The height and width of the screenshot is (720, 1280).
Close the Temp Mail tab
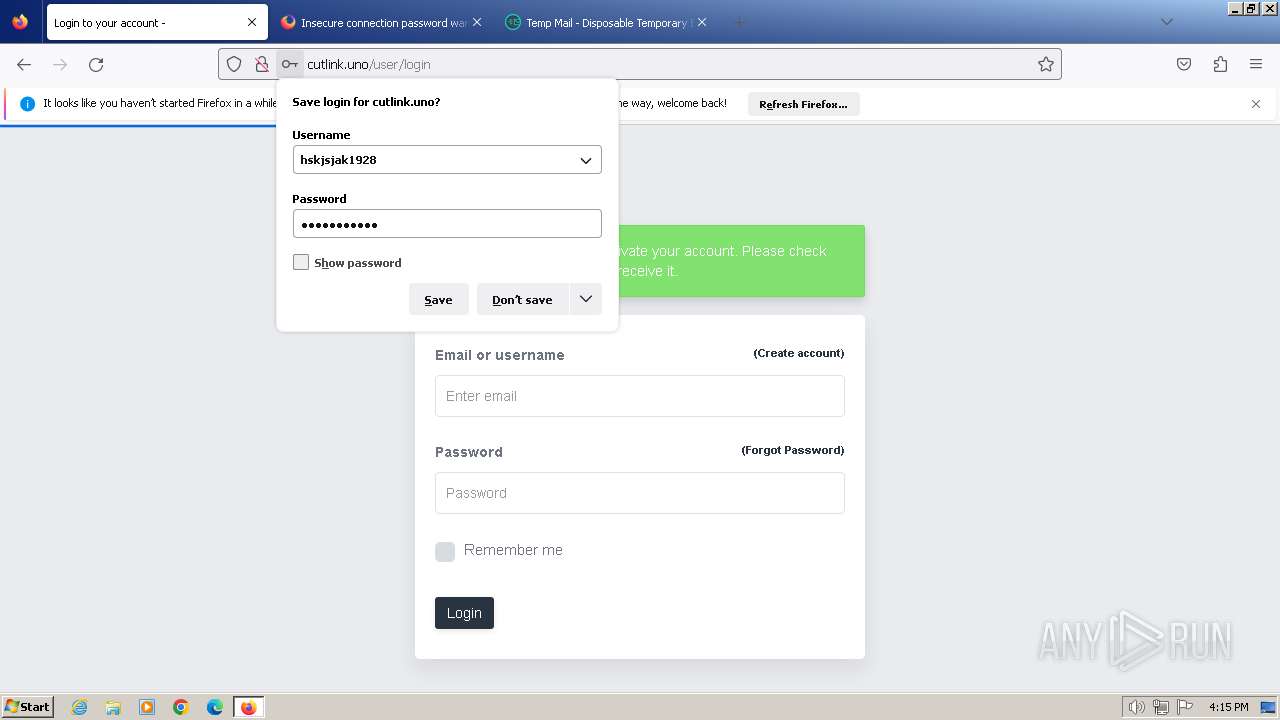pos(702,22)
